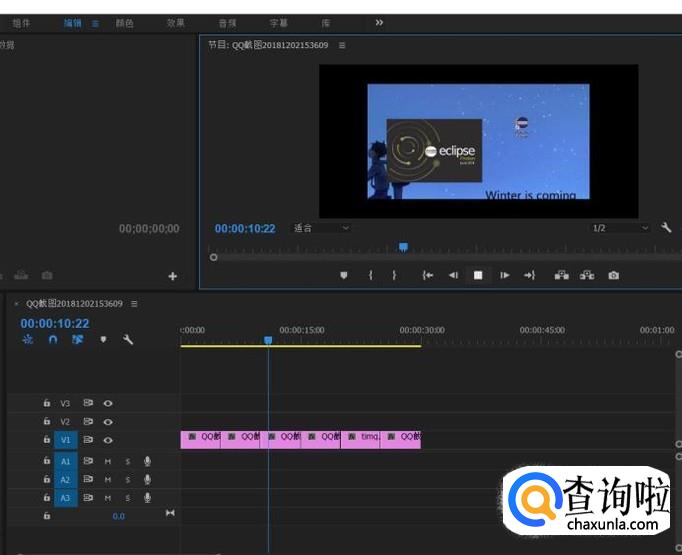Click the Mark In bracket icon

coord(370,275)
